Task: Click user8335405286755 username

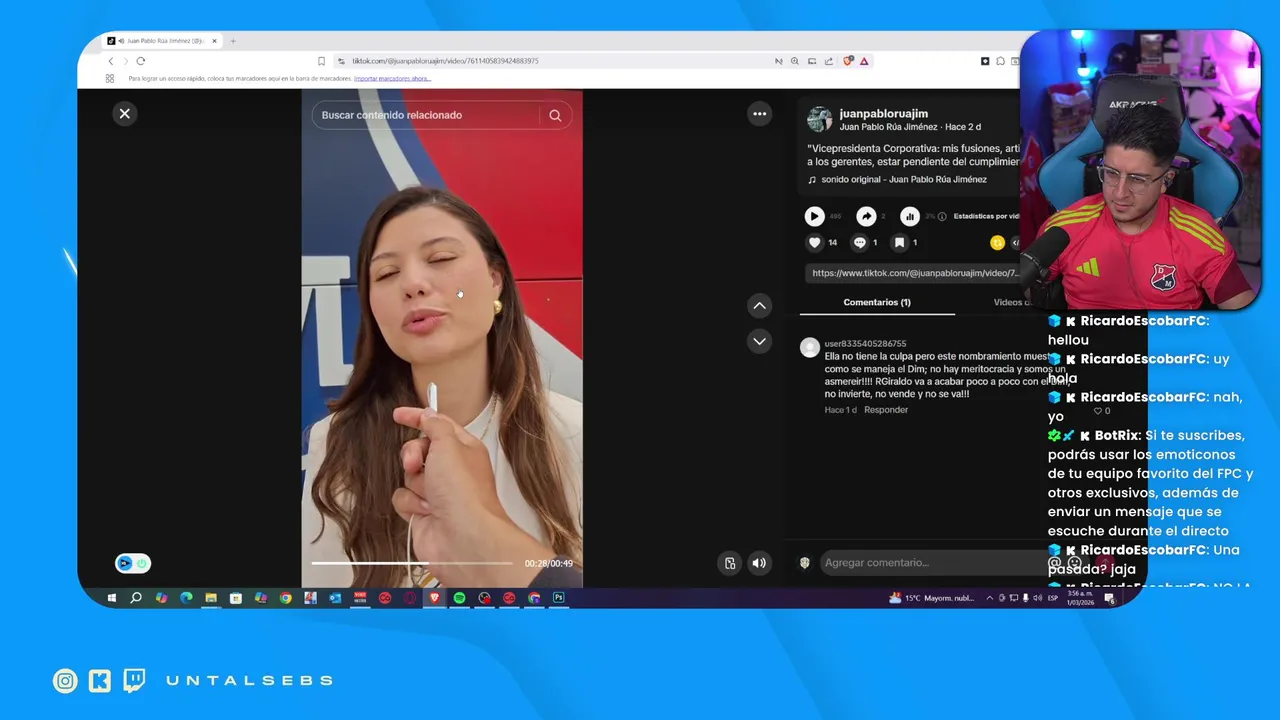Action: 865,344
